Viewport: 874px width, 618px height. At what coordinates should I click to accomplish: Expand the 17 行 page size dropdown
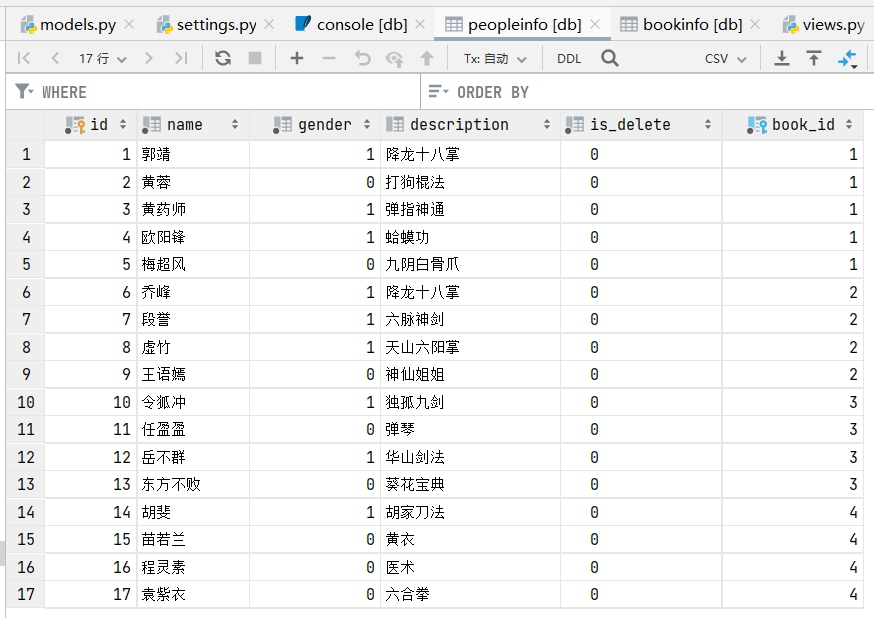click(103, 59)
